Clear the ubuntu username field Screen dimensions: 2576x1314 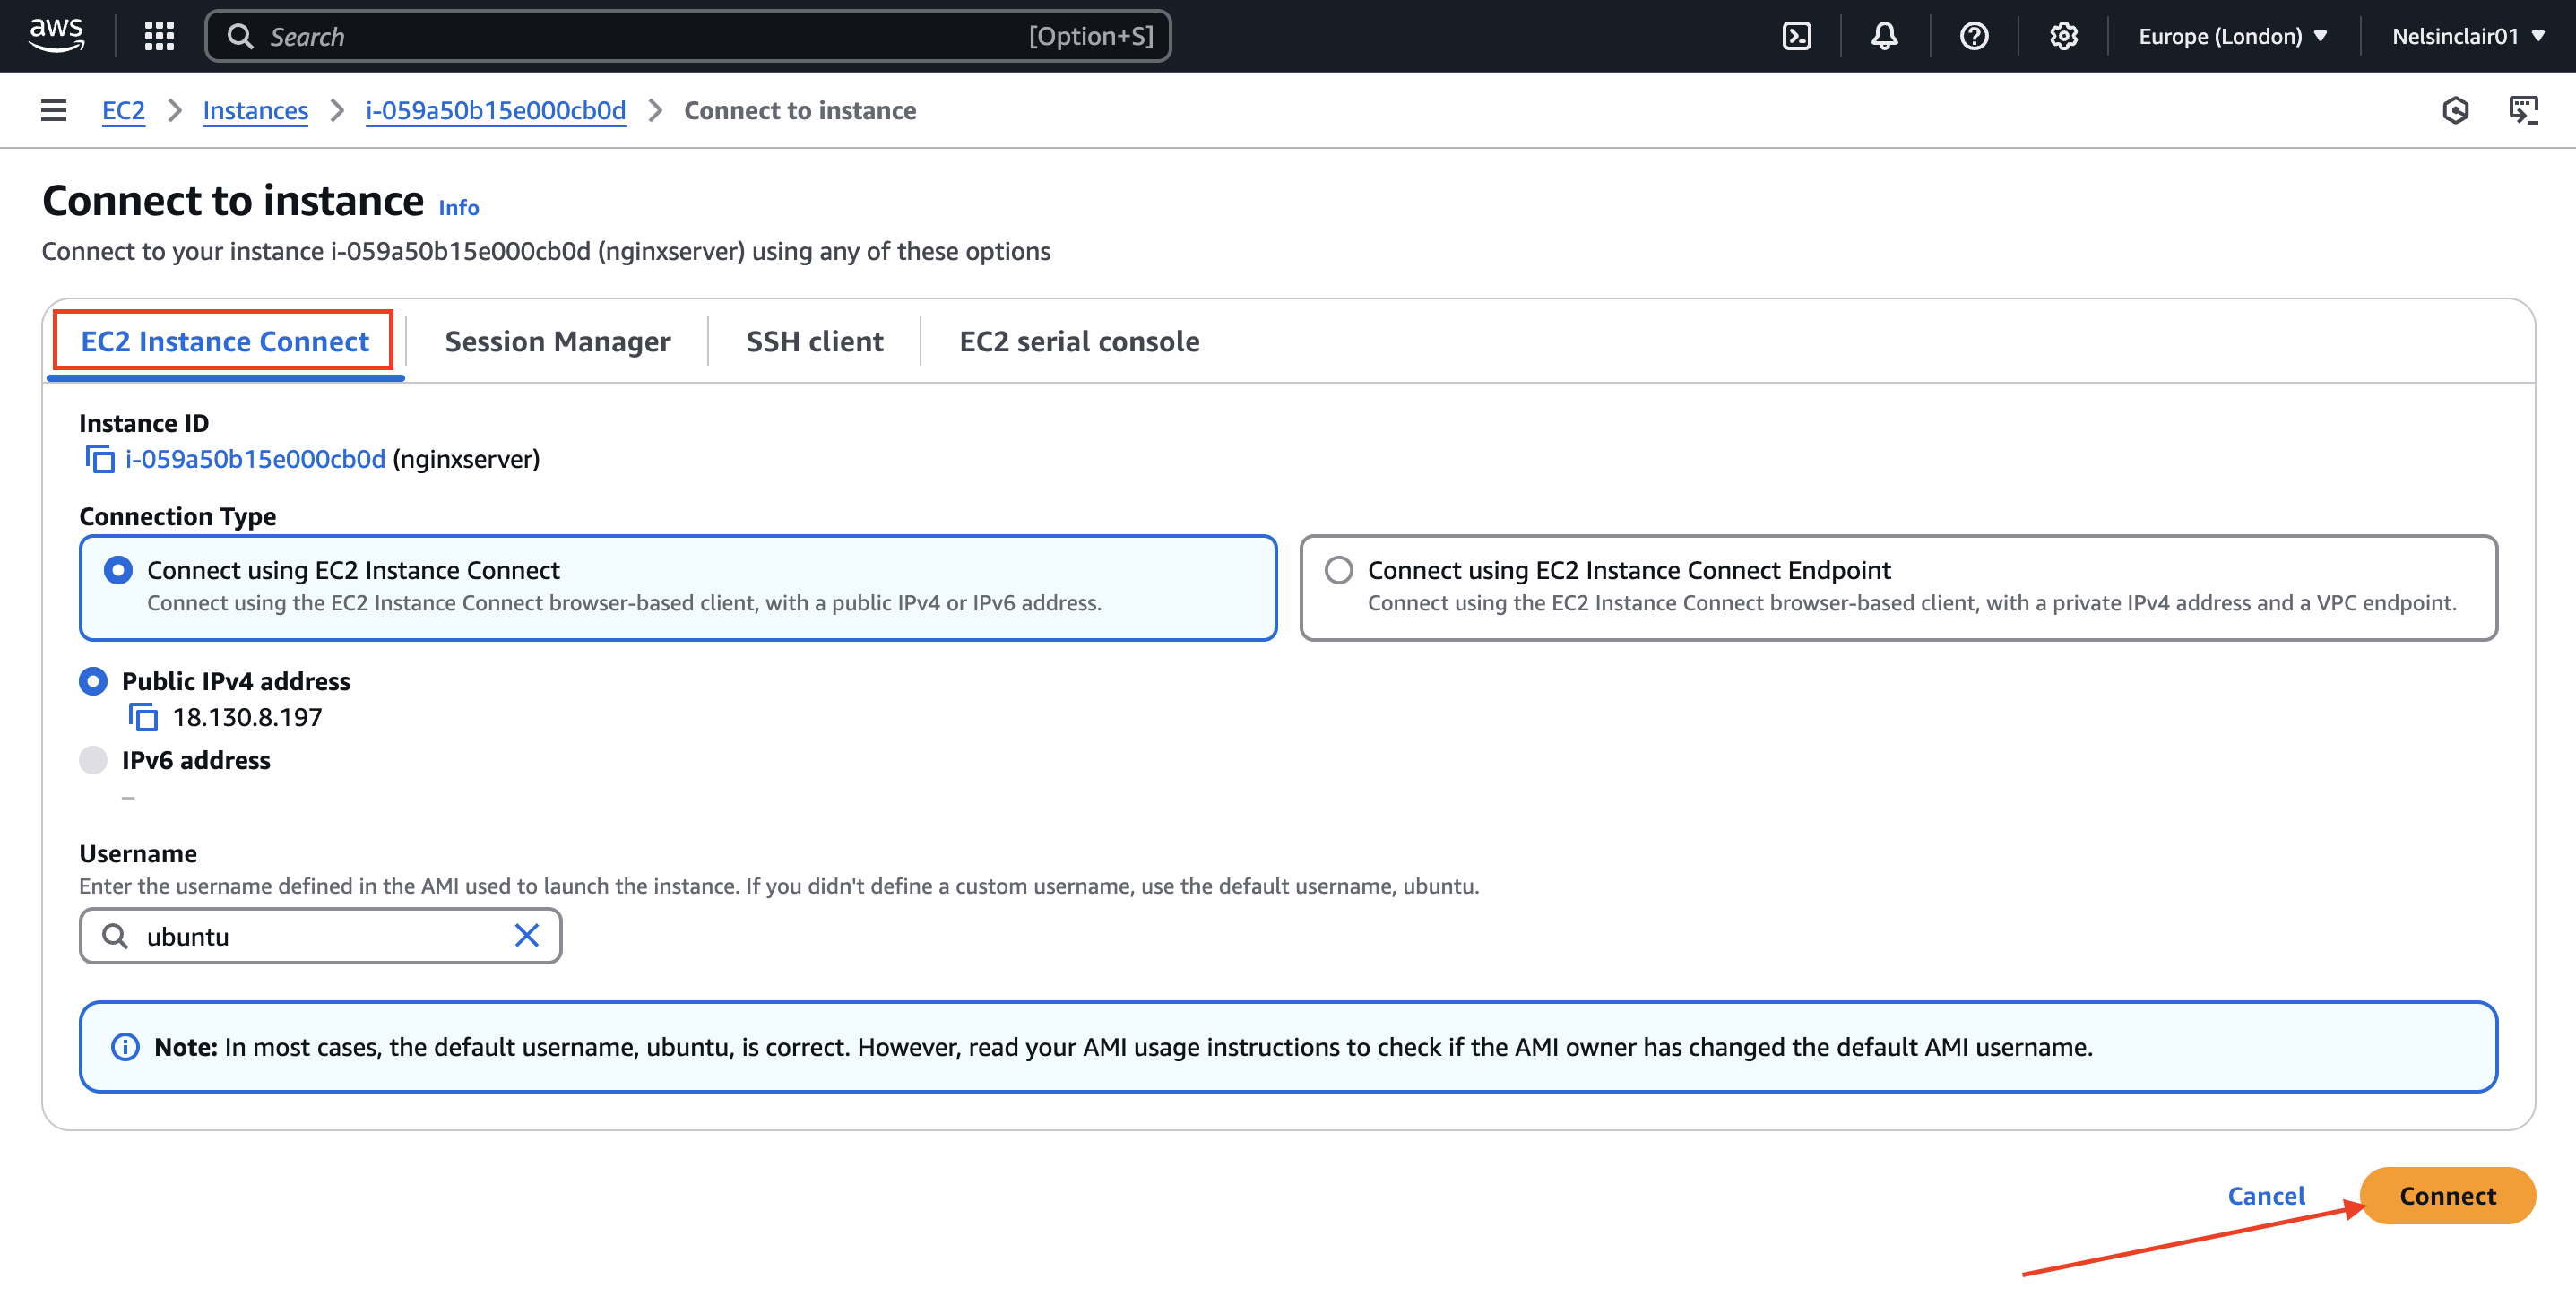(526, 935)
